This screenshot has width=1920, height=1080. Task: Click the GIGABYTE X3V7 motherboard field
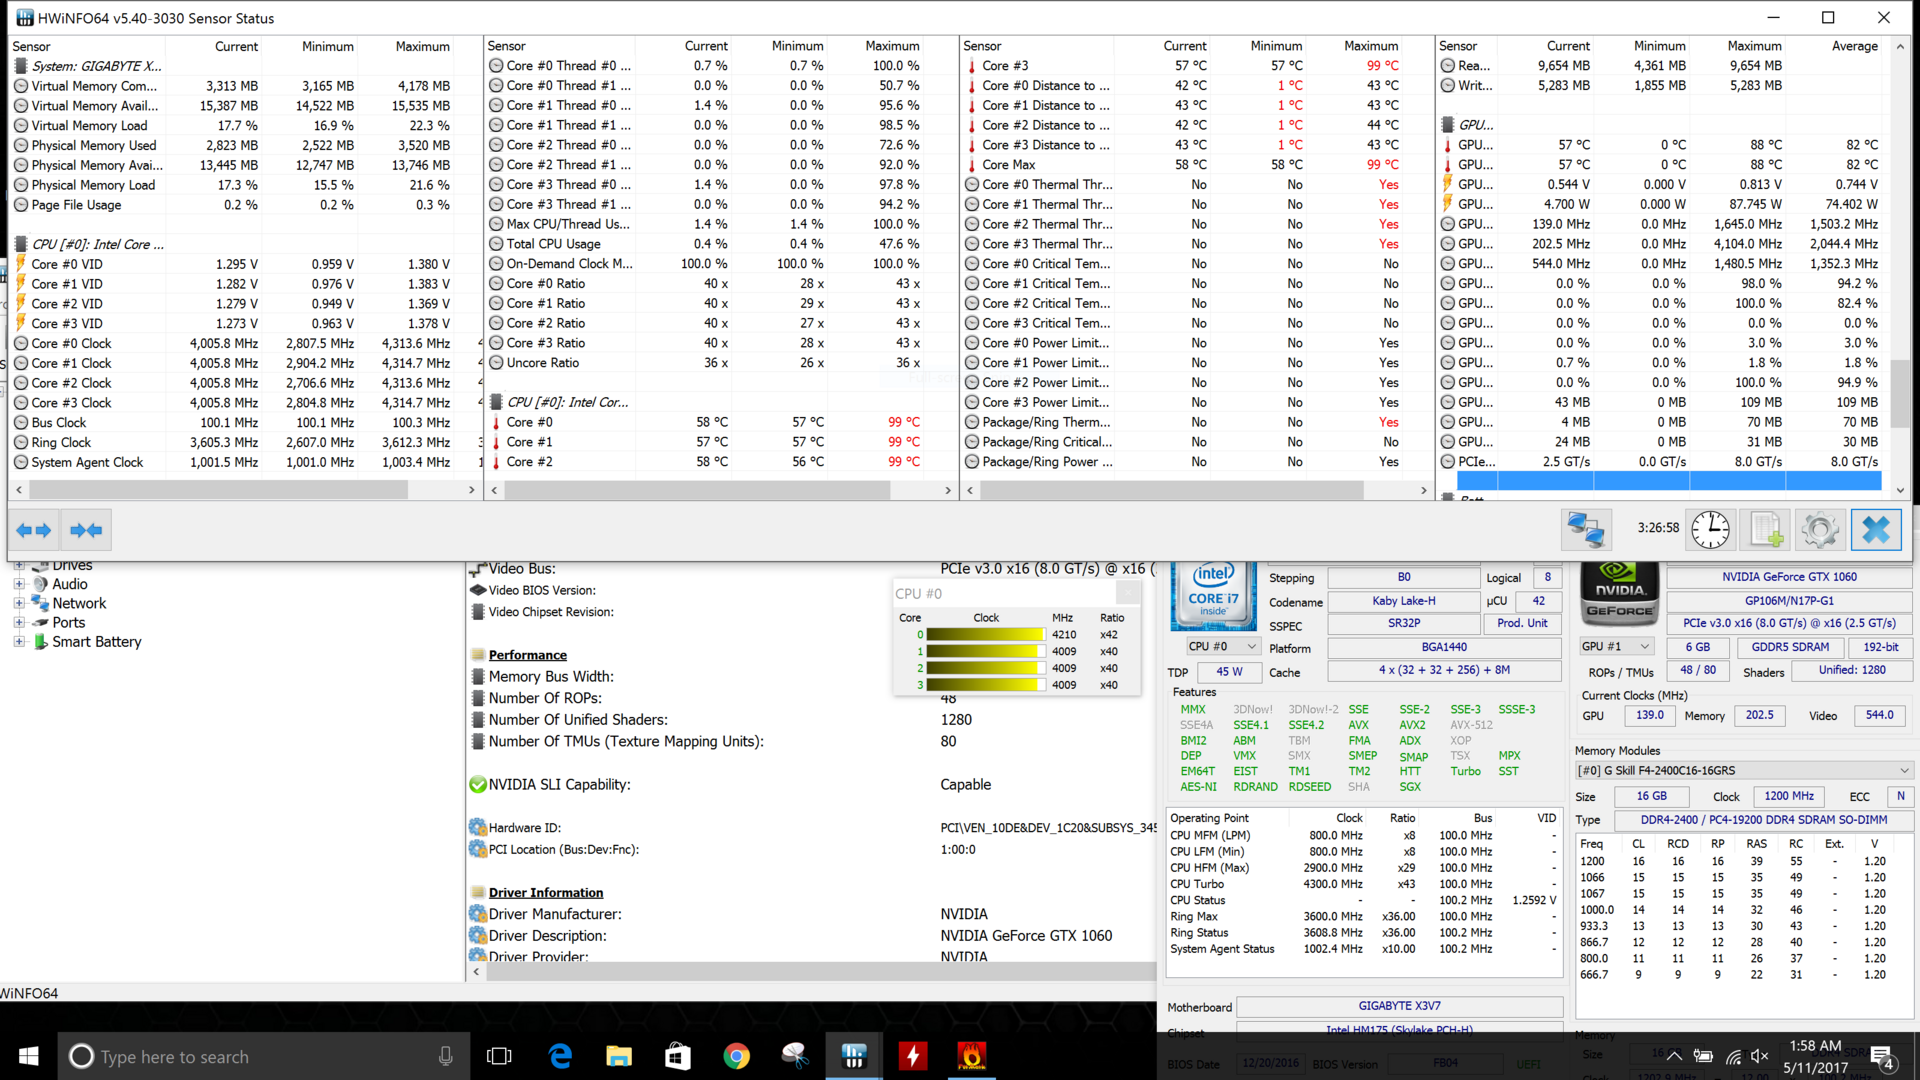coord(1400,1006)
